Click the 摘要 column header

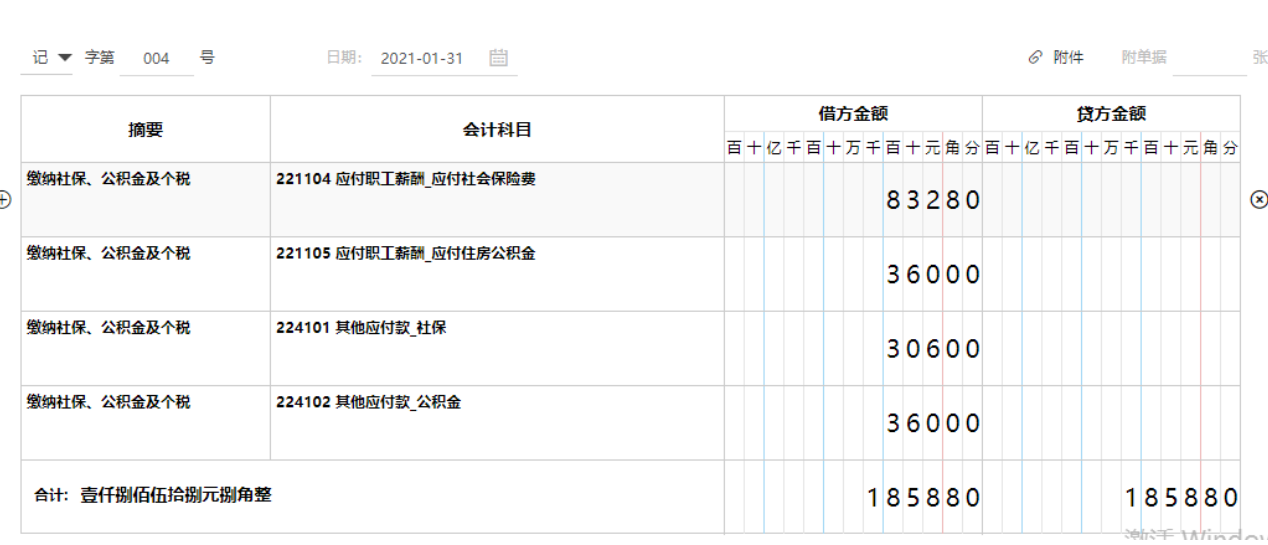point(146,130)
